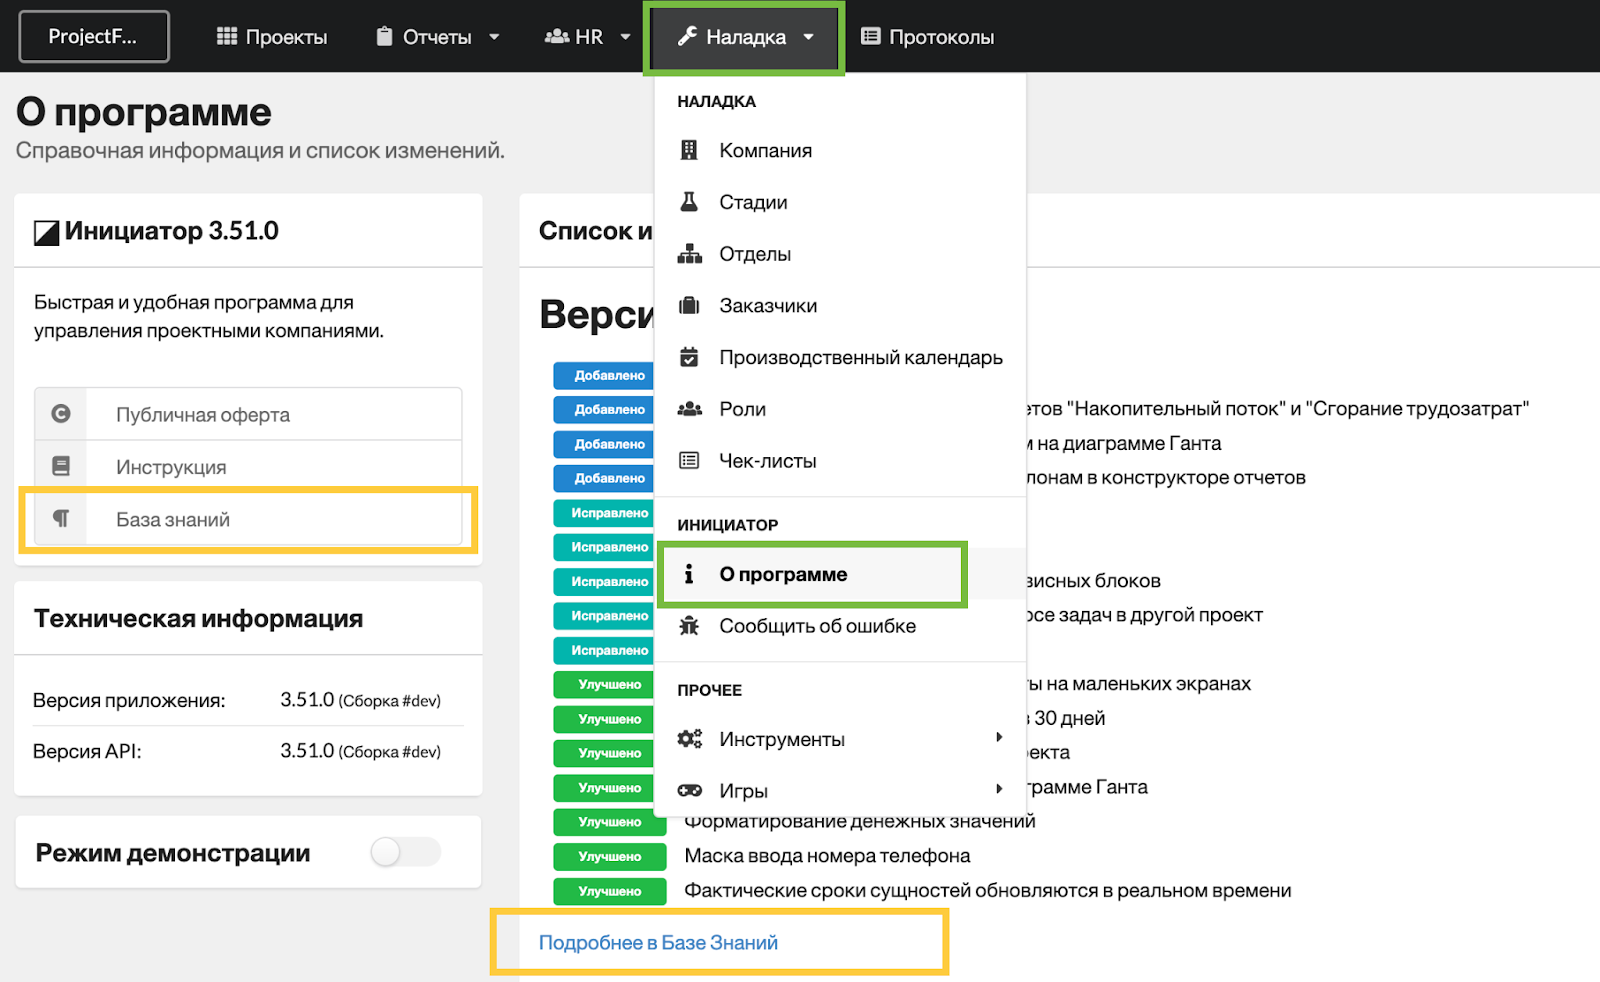Click the gamepad icon for Игры
Screen dimensions: 1600x982
tap(689, 790)
